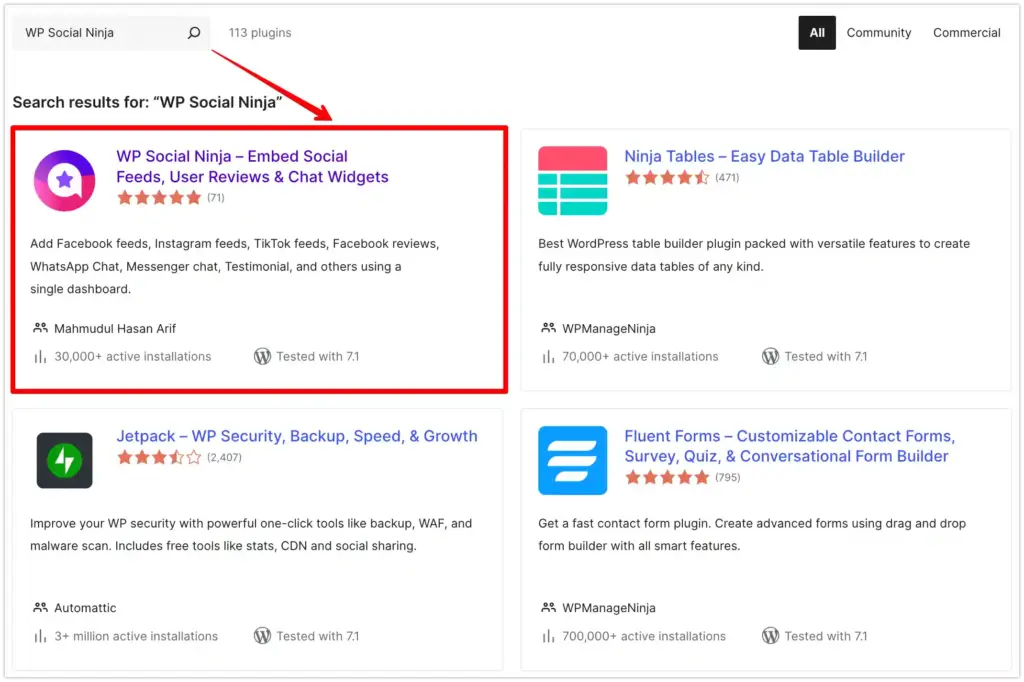Switch to the Community filter tab
Image resolution: width=1024 pixels, height=682 pixels.
click(878, 33)
